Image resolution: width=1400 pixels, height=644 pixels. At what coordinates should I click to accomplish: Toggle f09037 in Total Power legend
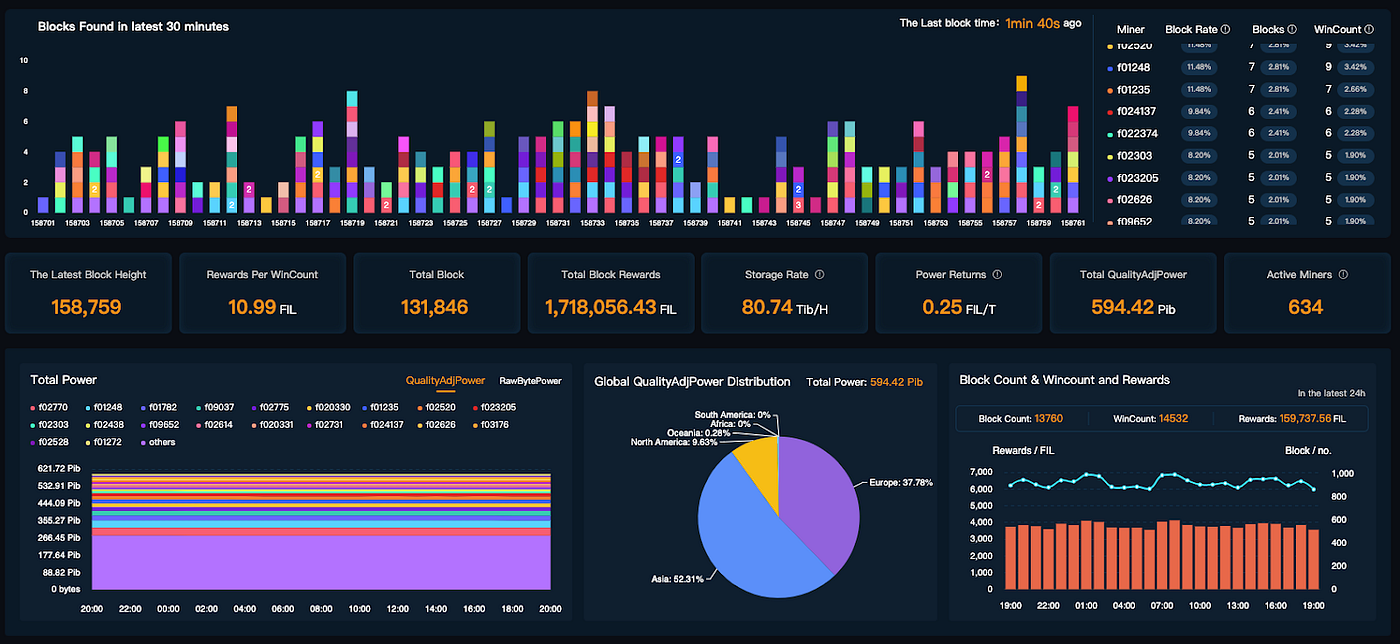tap(214, 407)
